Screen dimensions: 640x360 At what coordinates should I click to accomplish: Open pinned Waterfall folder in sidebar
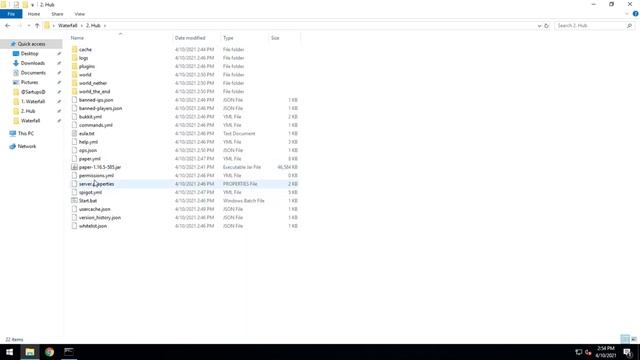pyautogui.click(x=30, y=121)
